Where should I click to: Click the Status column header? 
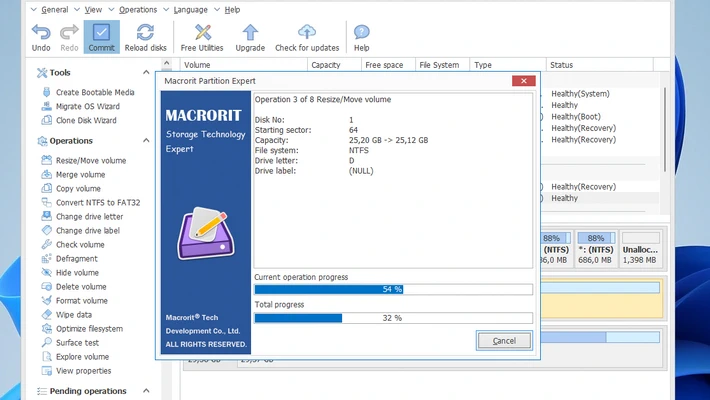click(600, 65)
